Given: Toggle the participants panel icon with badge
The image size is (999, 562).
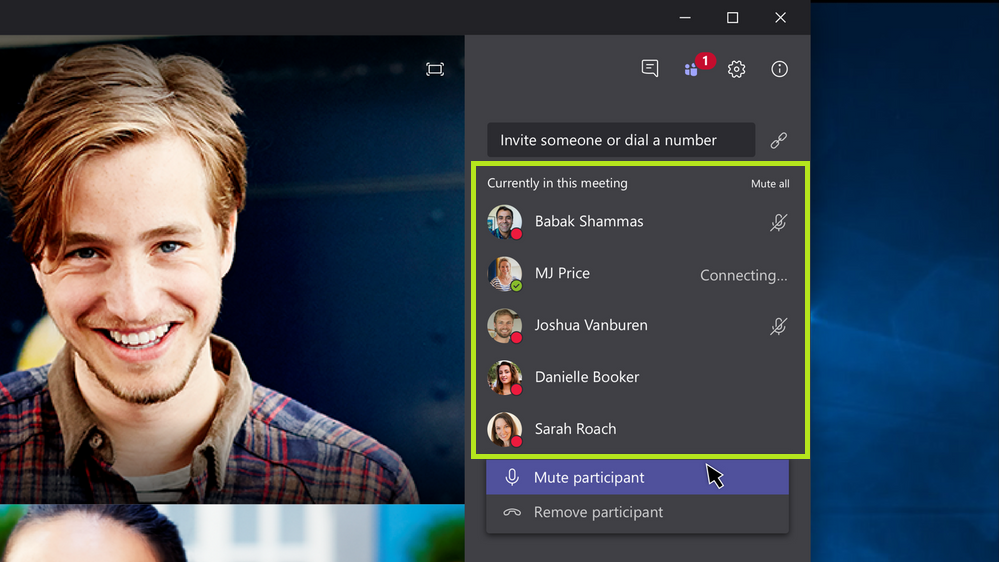Looking at the screenshot, I should [698, 65].
